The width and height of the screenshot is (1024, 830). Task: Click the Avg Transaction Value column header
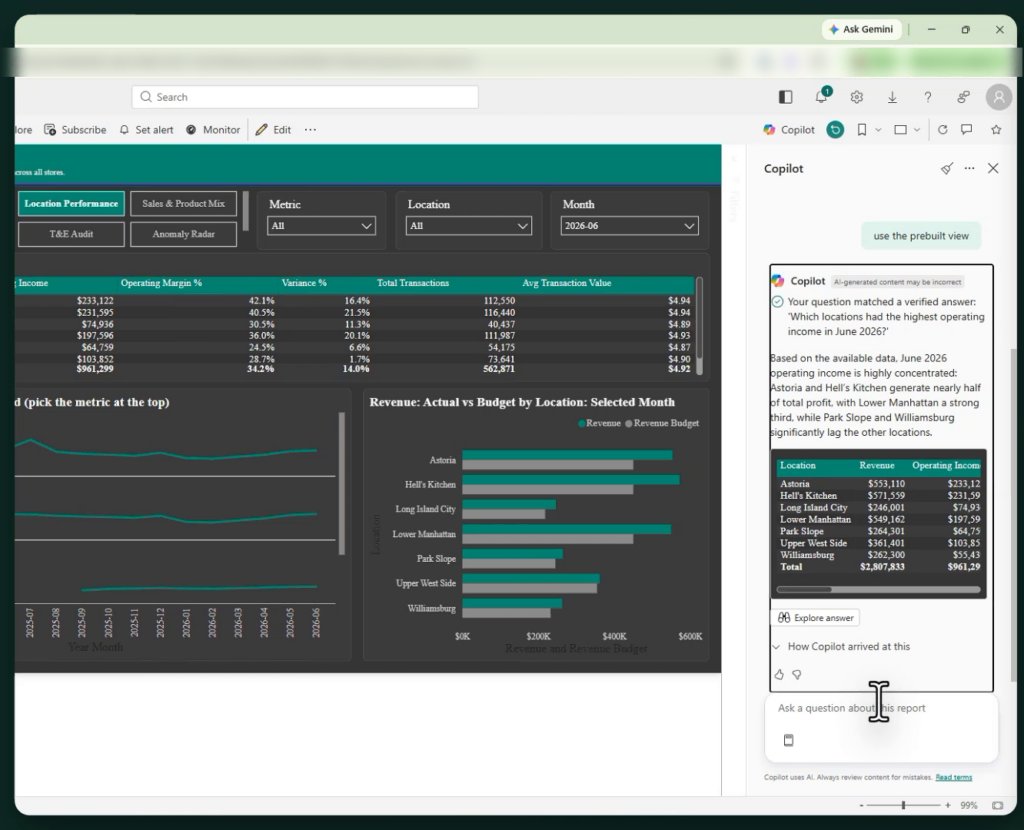pos(567,283)
